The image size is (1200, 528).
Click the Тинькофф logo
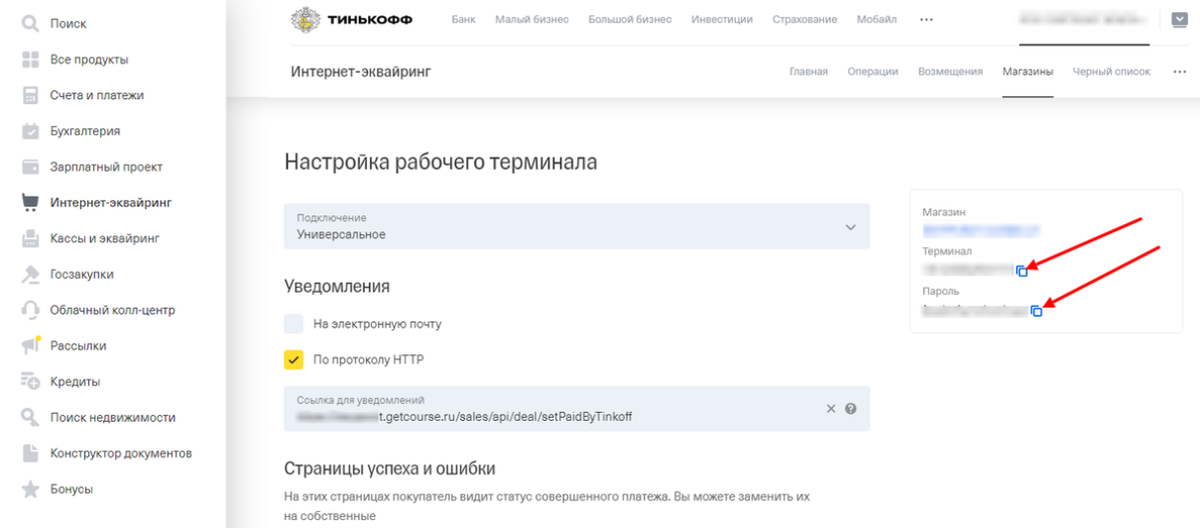[351, 19]
